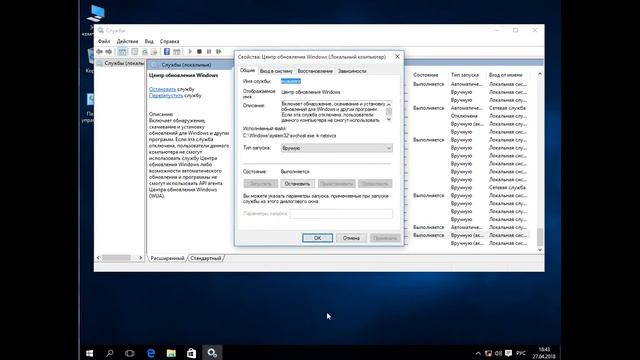This screenshot has height=360, width=640.
Task: Switch to the Зависимости tab
Action: pyautogui.click(x=352, y=71)
